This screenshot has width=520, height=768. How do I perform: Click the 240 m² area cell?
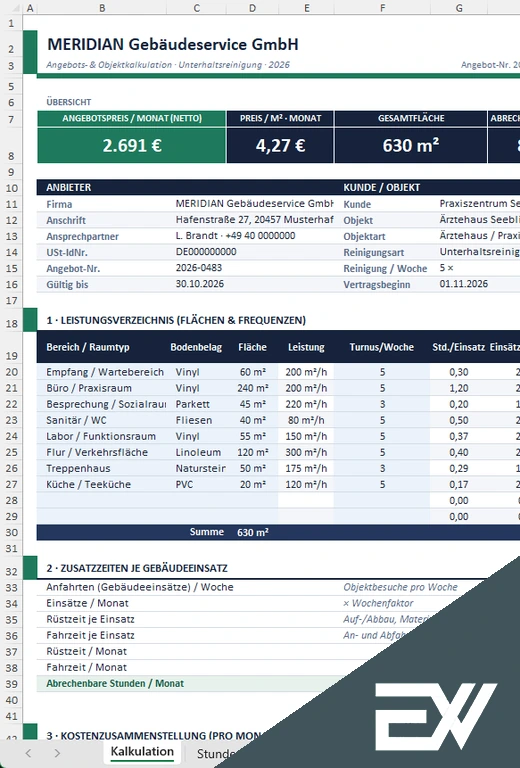(x=253, y=388)
